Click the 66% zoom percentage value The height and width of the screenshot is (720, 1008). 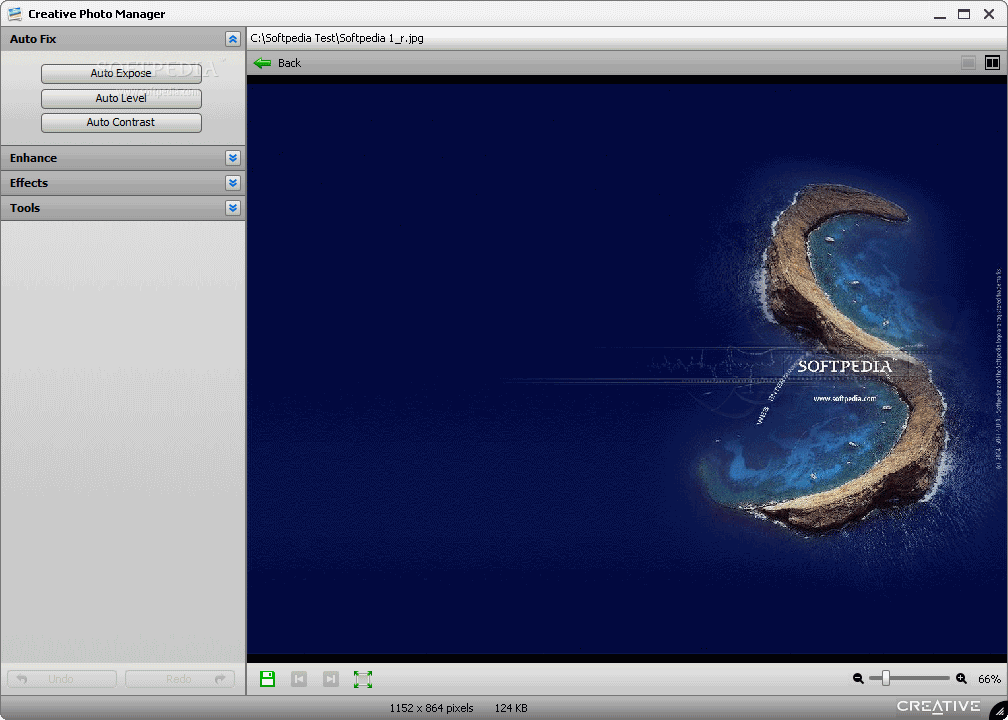pos(989,679)
